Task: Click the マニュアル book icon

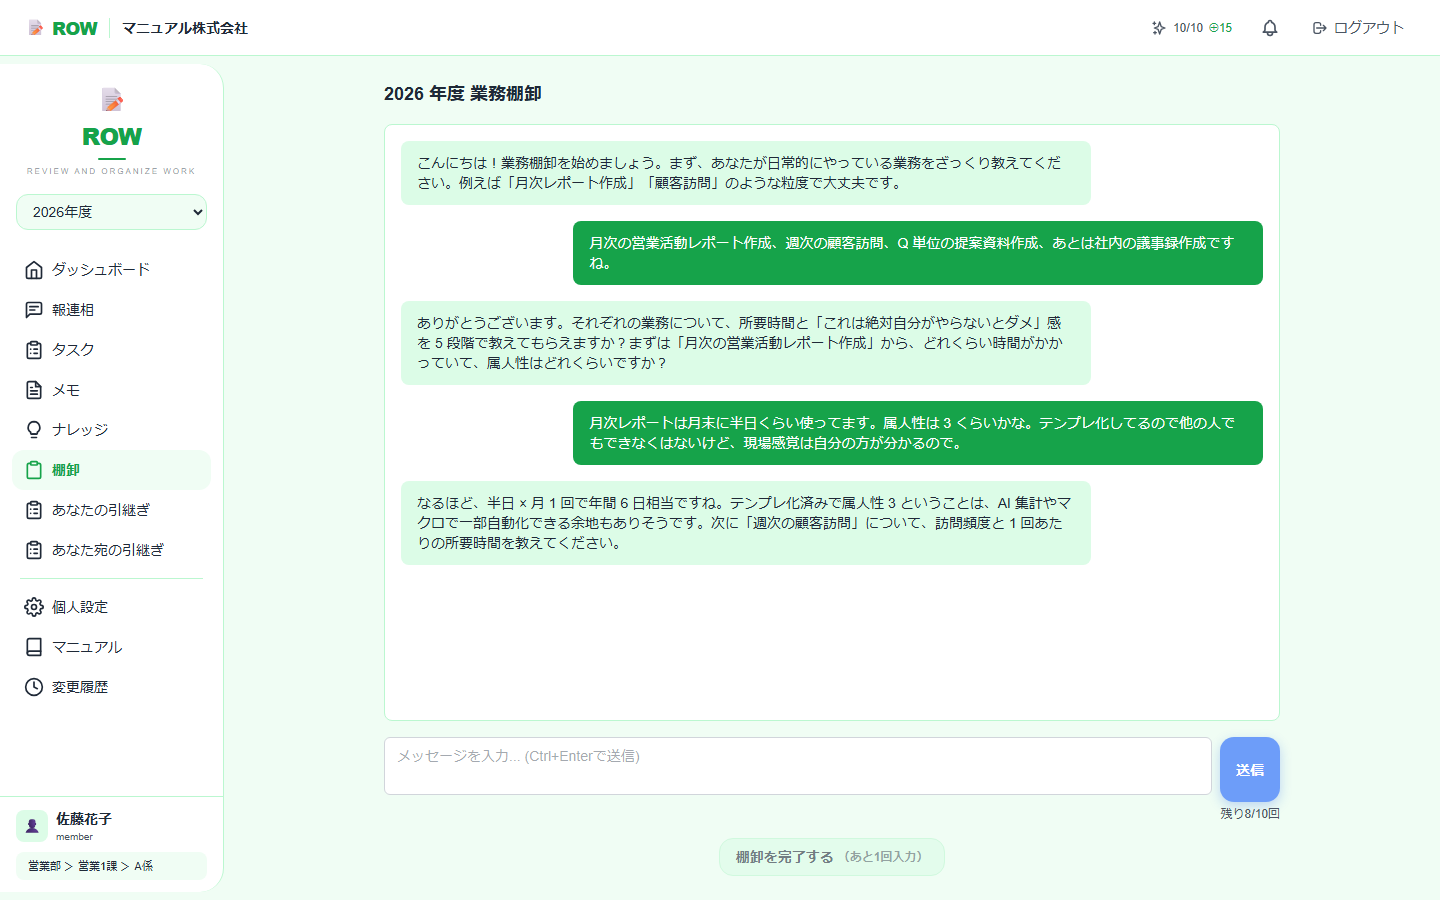Action: [34, 647]
